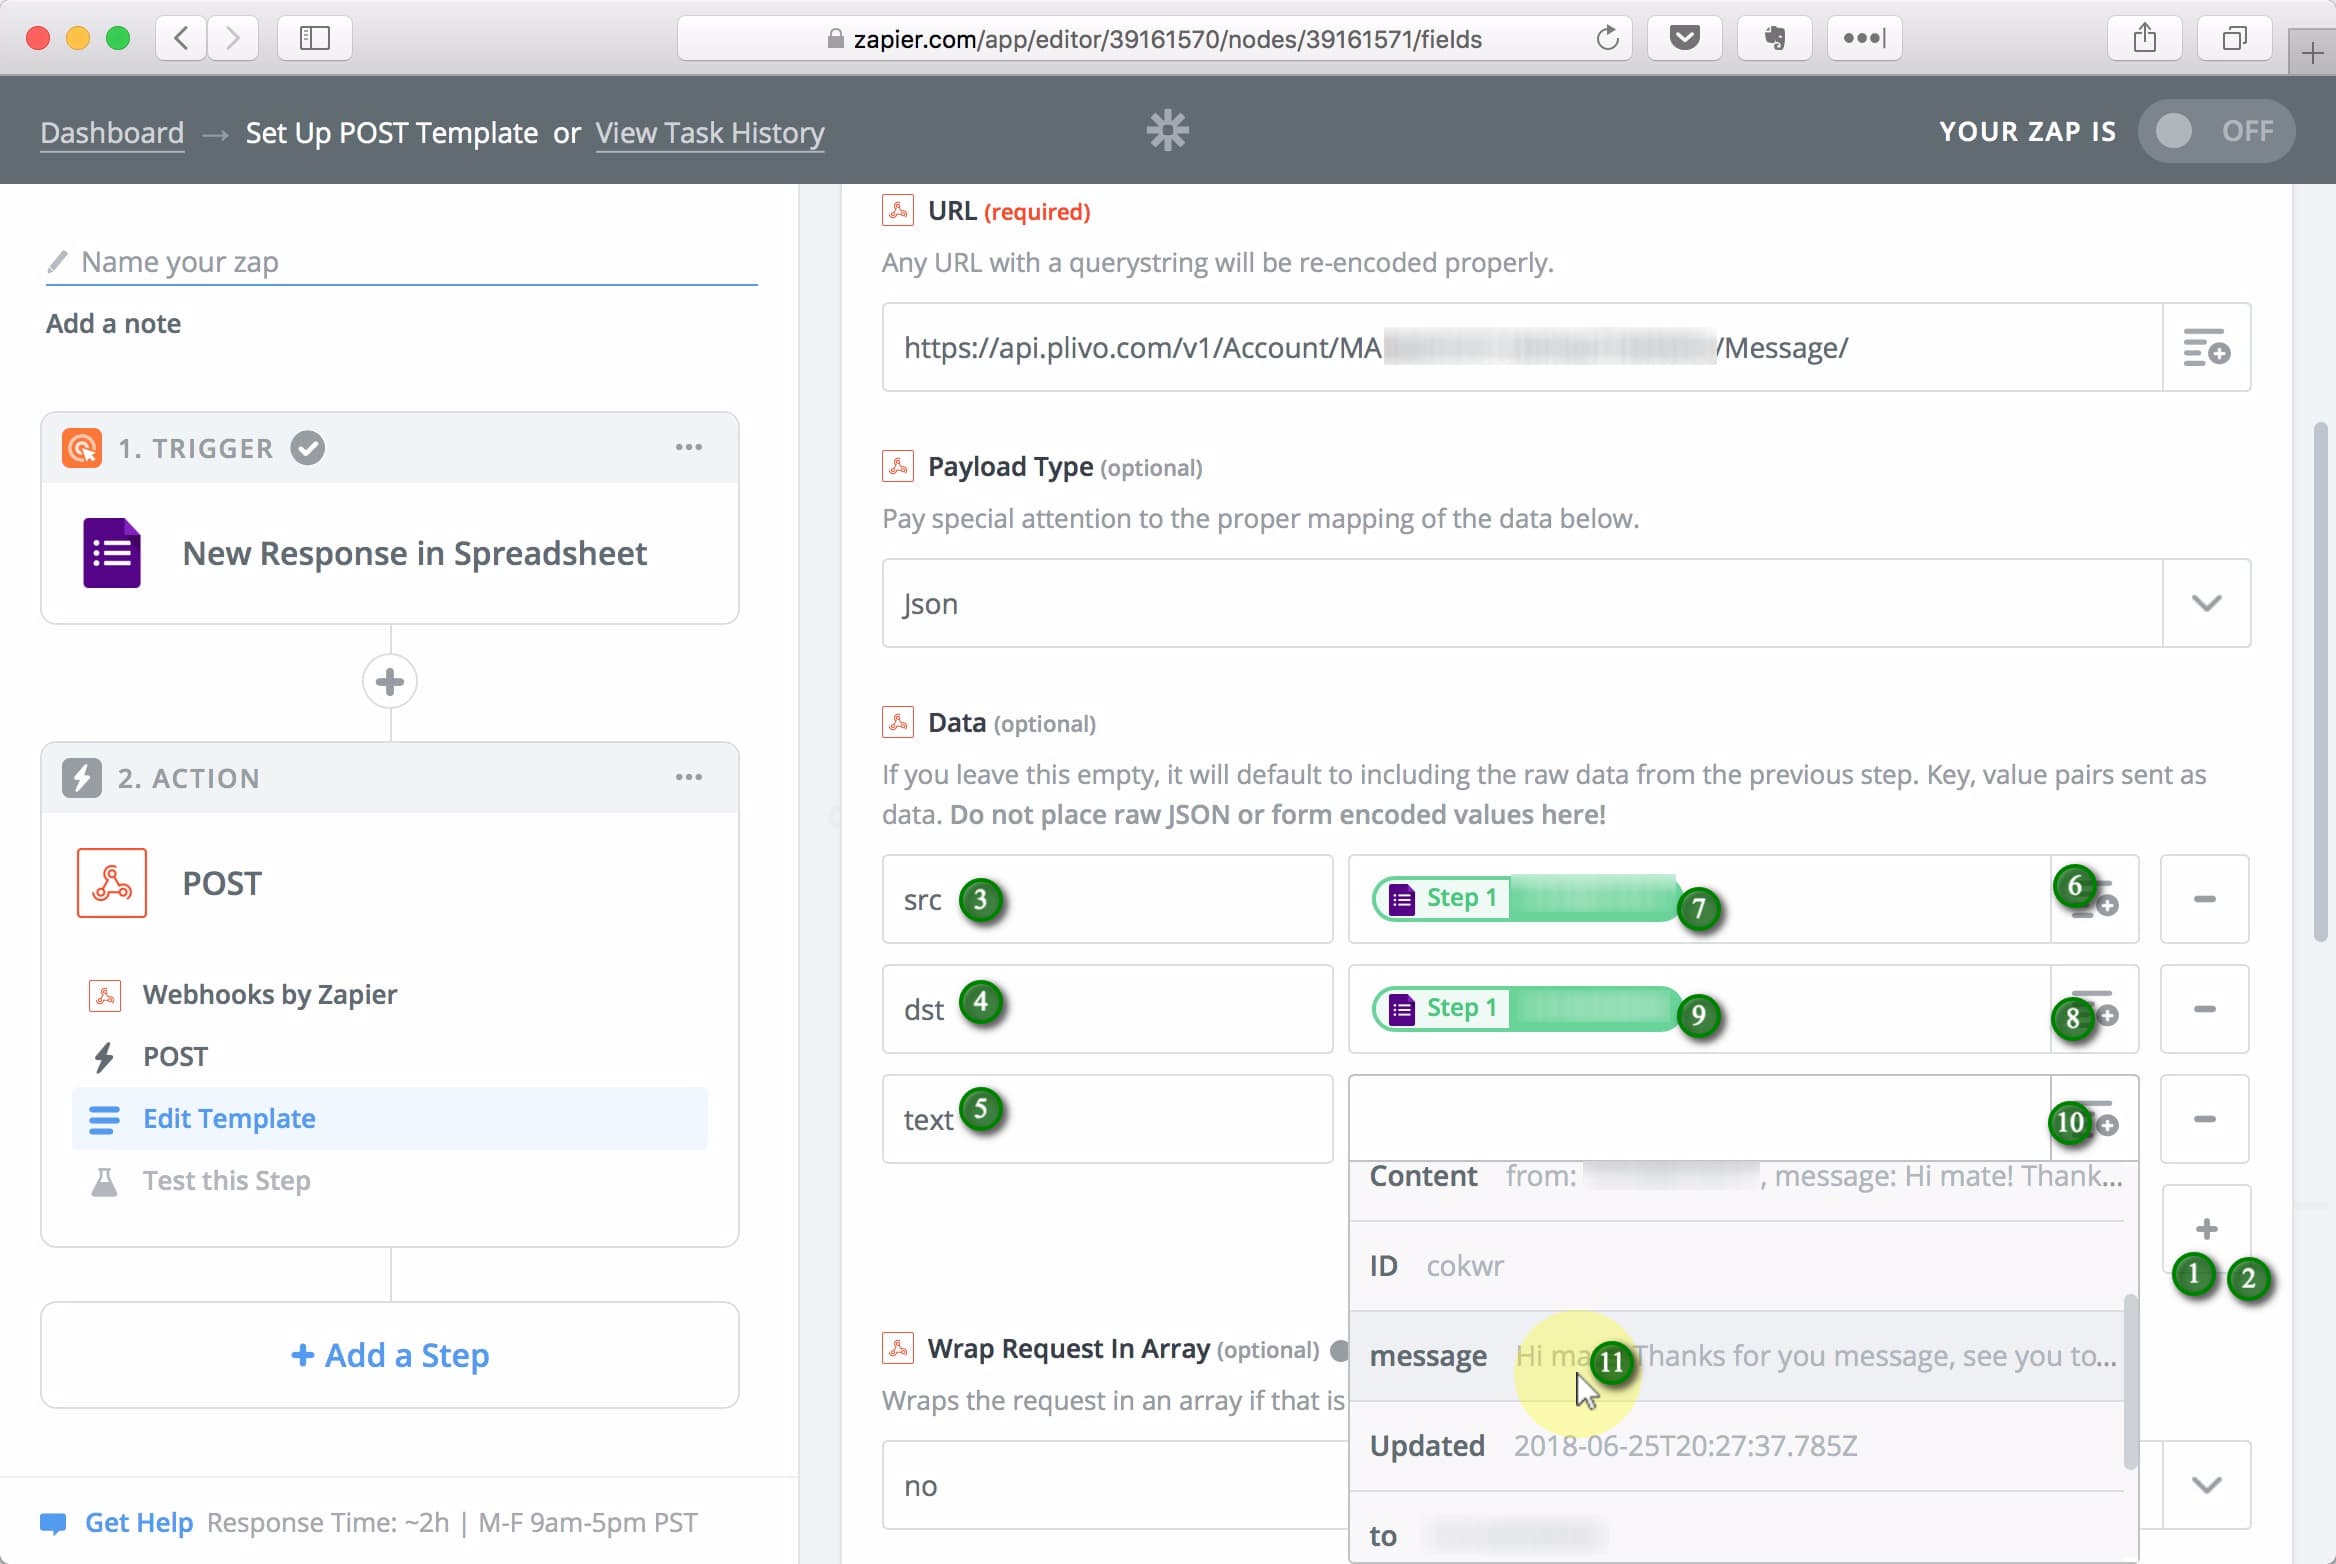
Task: Open the Trigger step options menu
Action: point(688,447)
